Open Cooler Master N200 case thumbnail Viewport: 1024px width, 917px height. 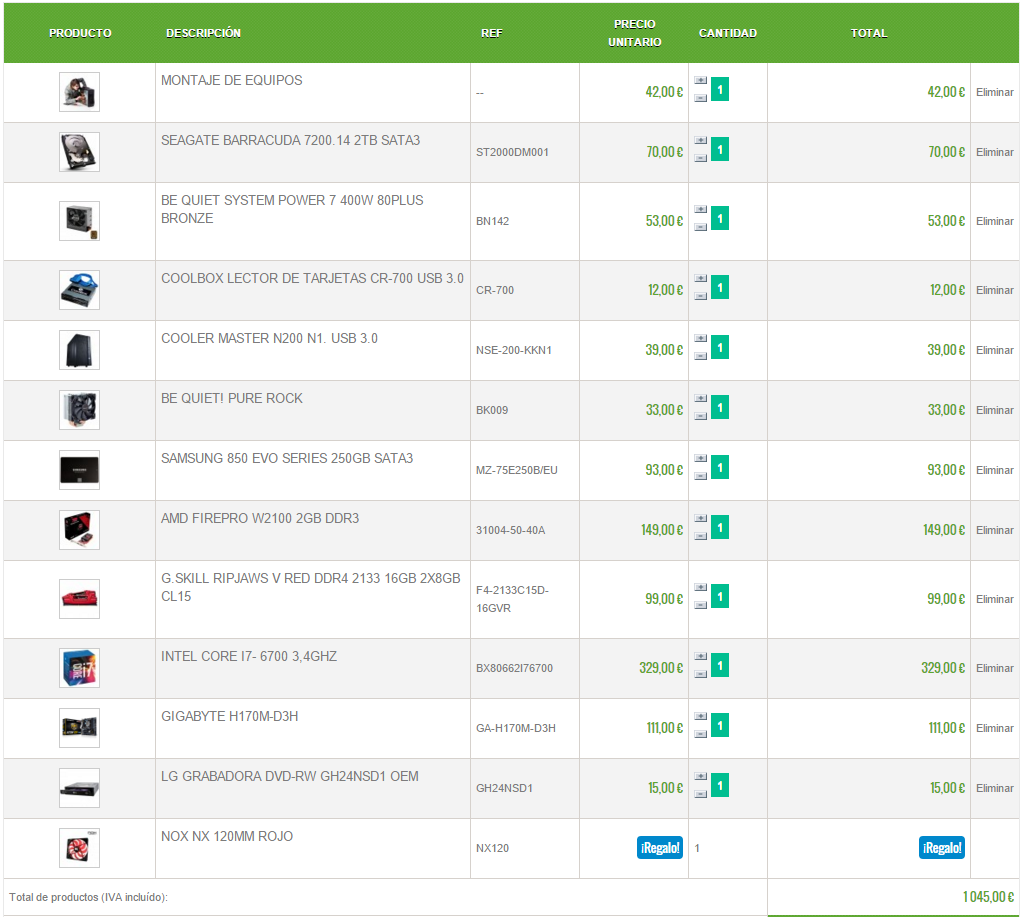point(79,350)
